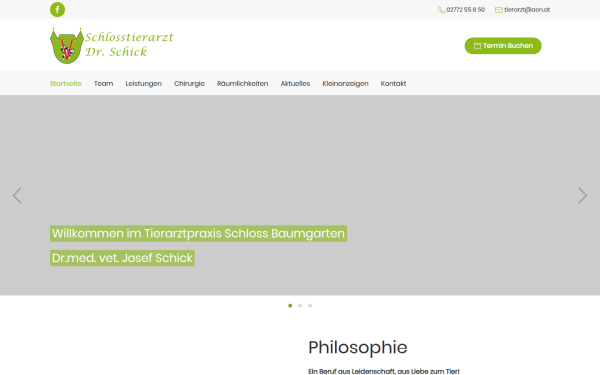The height and width of the screenshot is (375, 600).
Task: Open the Kleinanzeigen menu item
Action: pyautogui.click(x=345, y=83)
